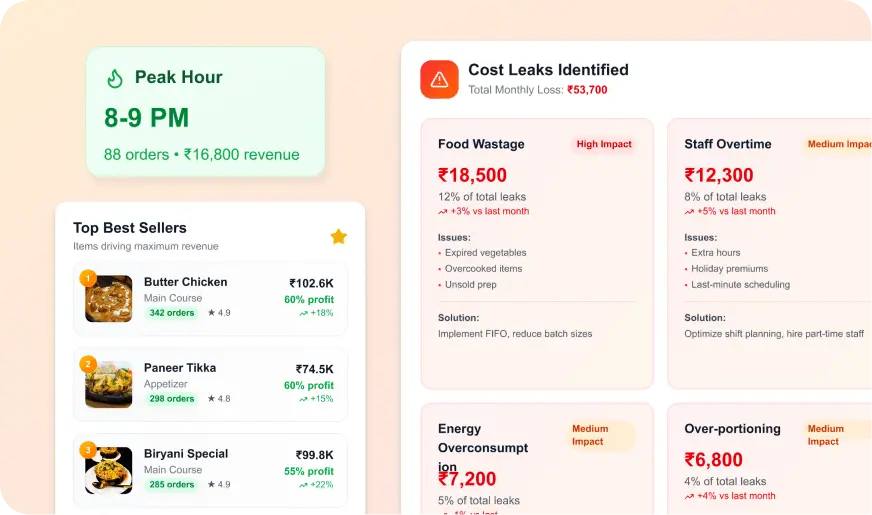
Task: Click the 8-9 PM peak hour value
Action: 146,118
